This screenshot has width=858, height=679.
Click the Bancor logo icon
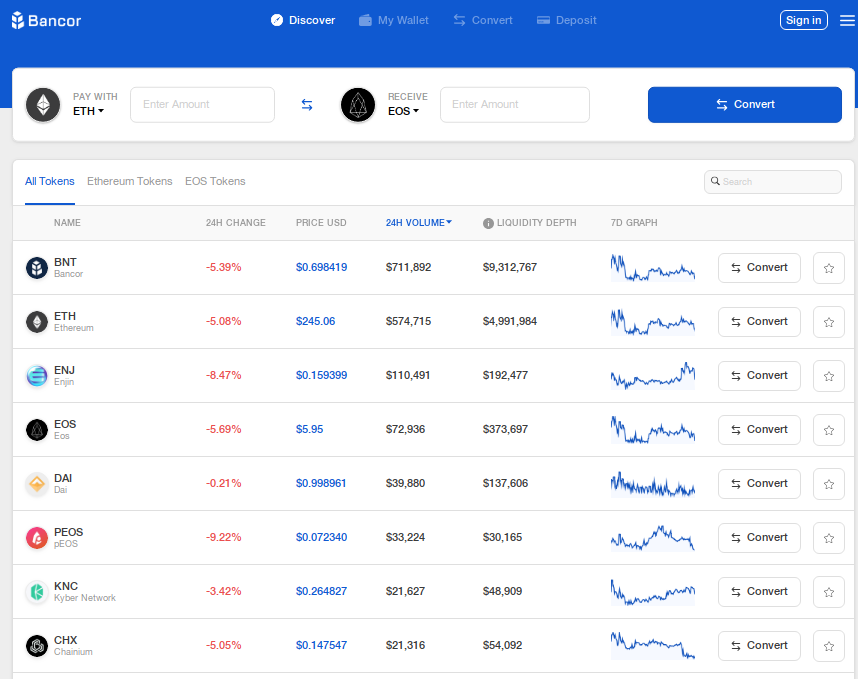[18, 20]
